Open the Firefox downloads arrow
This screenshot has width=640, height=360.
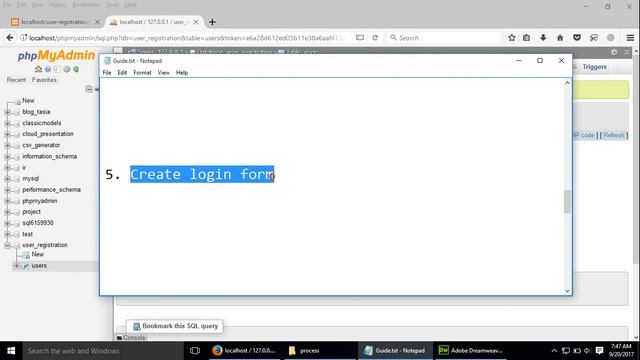click(543, 38)
